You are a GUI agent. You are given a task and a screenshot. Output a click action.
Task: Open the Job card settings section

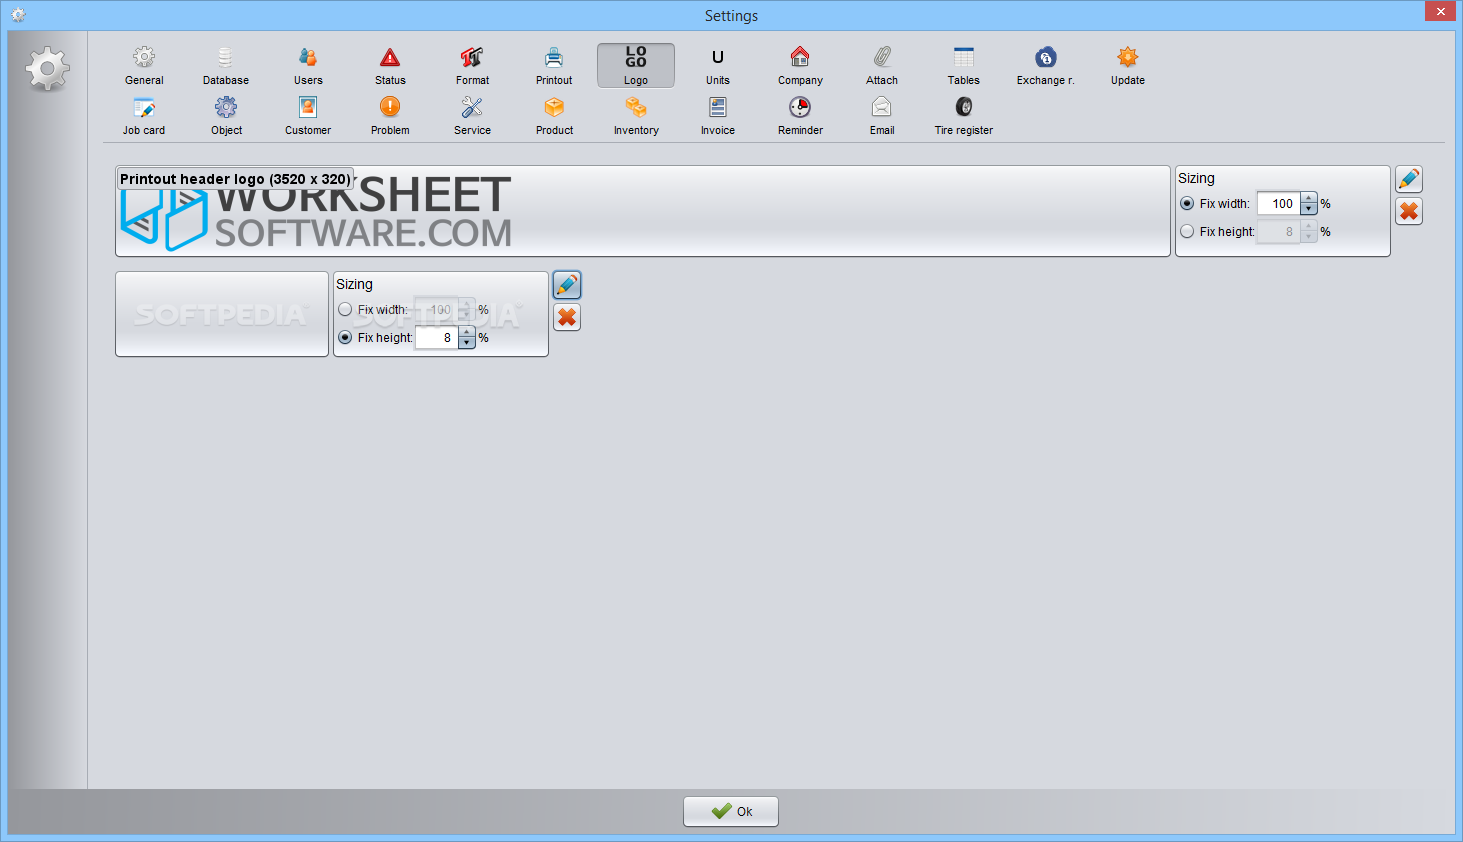(144, 116)
